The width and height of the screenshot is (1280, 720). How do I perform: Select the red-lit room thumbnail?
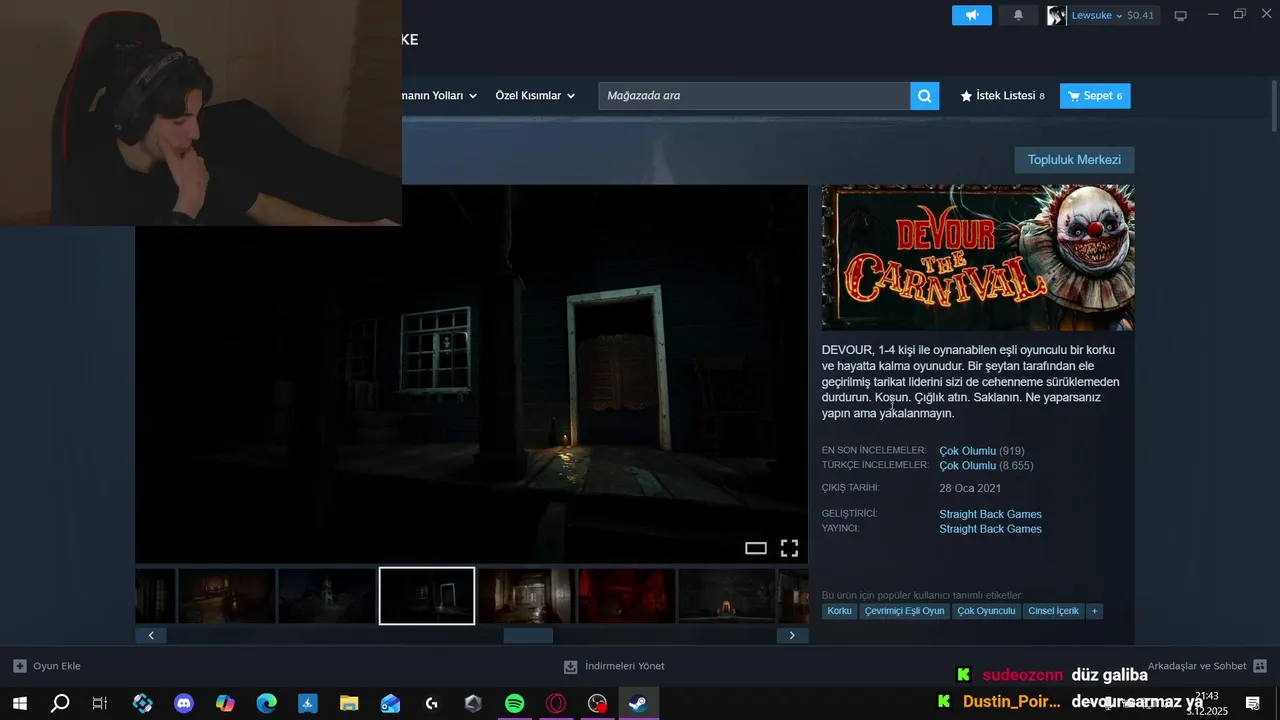pyautogui.click(x=626, y=596)
